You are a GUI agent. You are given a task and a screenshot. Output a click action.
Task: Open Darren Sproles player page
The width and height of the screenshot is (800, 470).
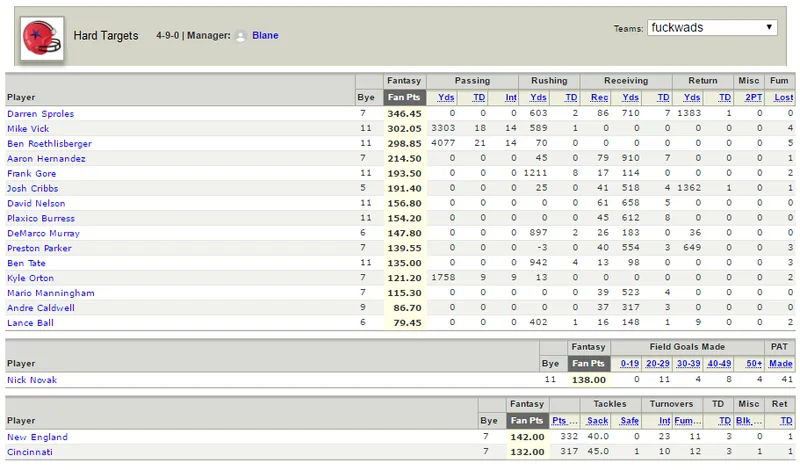[40, 114]
